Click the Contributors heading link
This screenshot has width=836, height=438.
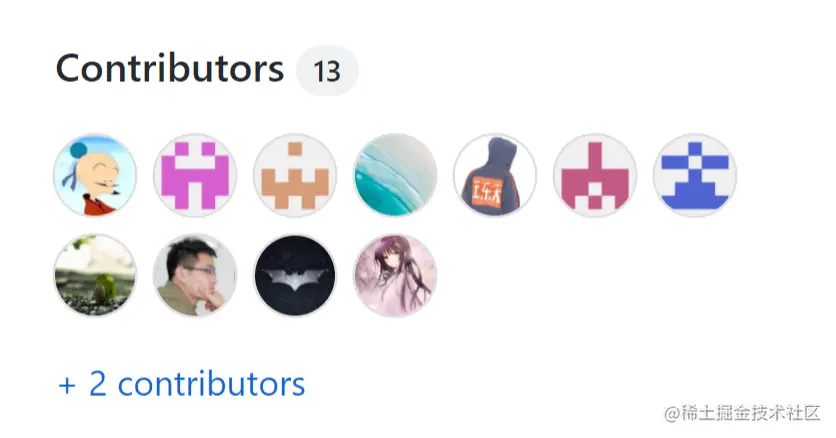coord(170,69)
